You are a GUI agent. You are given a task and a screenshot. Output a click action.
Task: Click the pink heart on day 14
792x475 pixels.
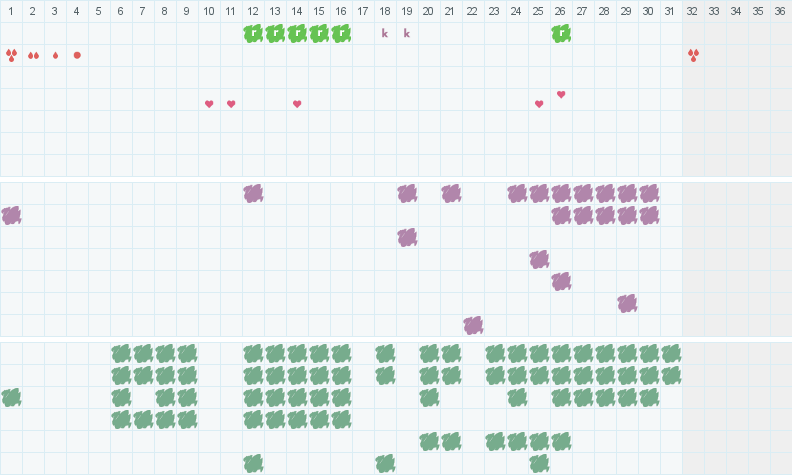[297, 104]
